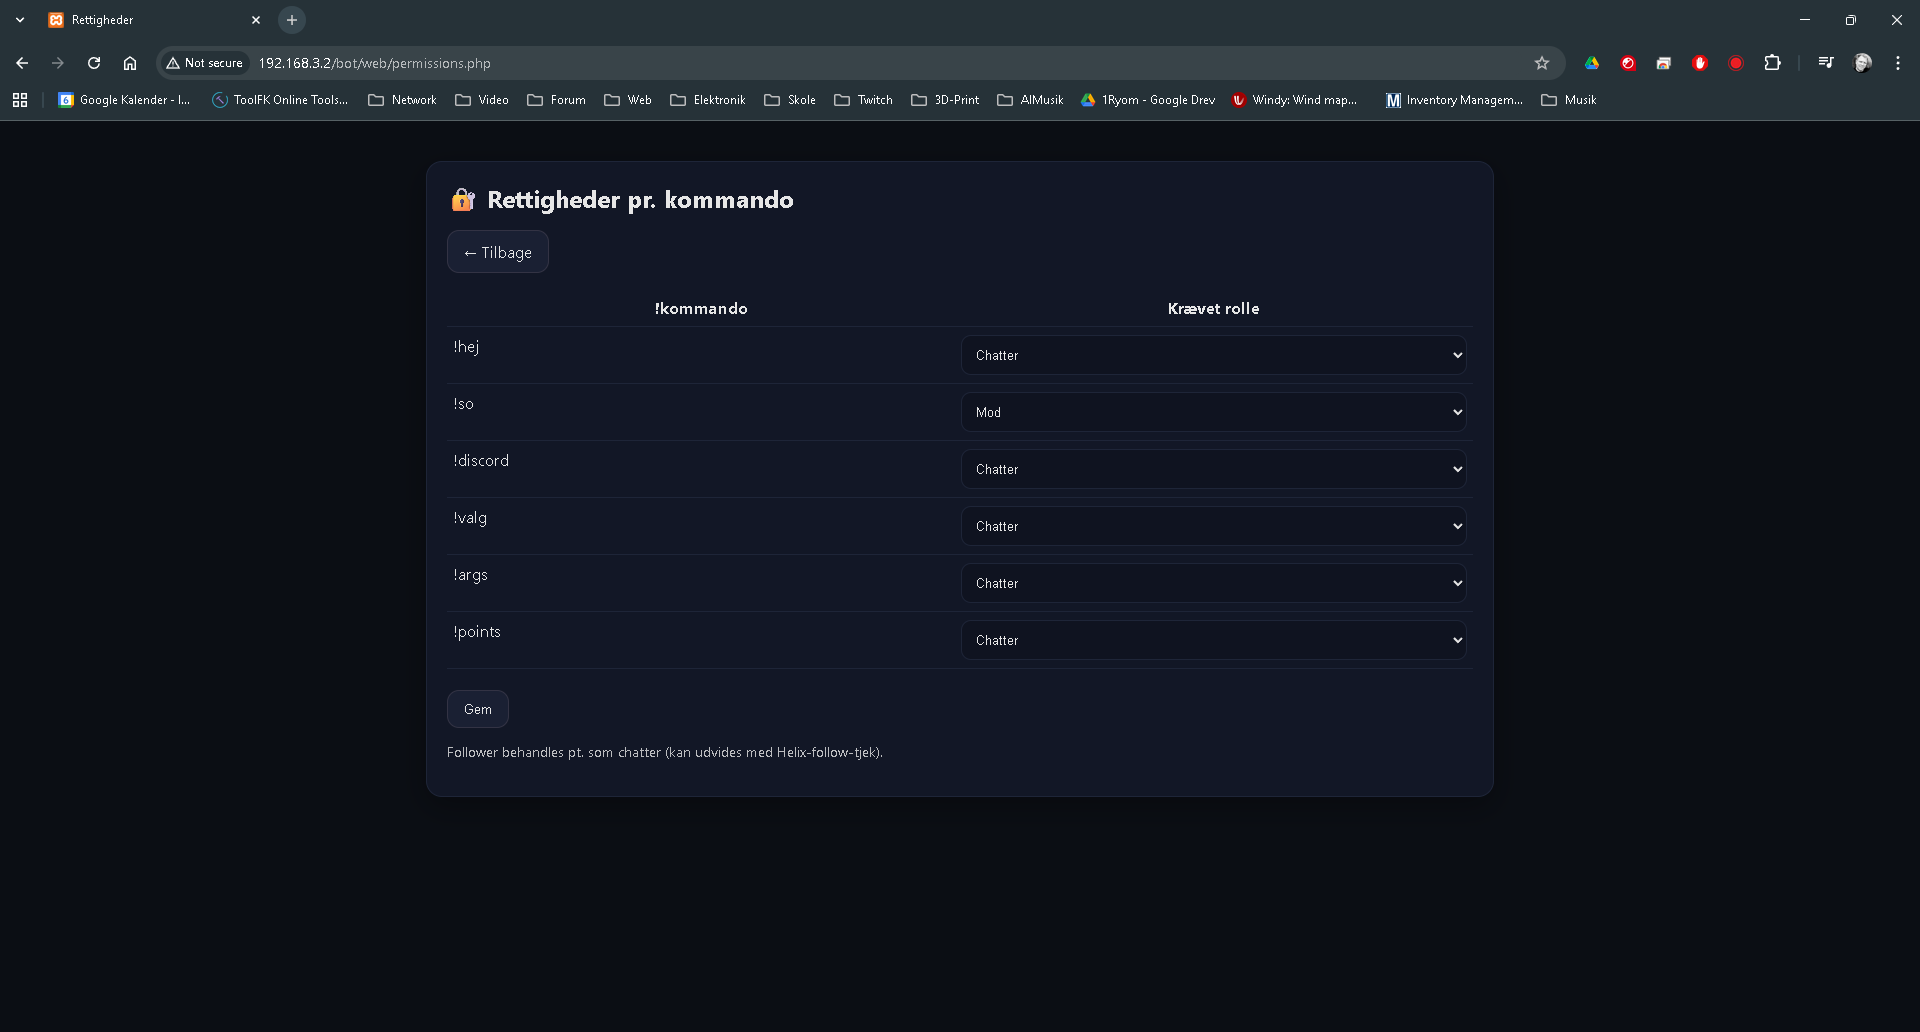Click the profile avatar icon
Screen dimensions: 1920x1032
pos(1862,63)
